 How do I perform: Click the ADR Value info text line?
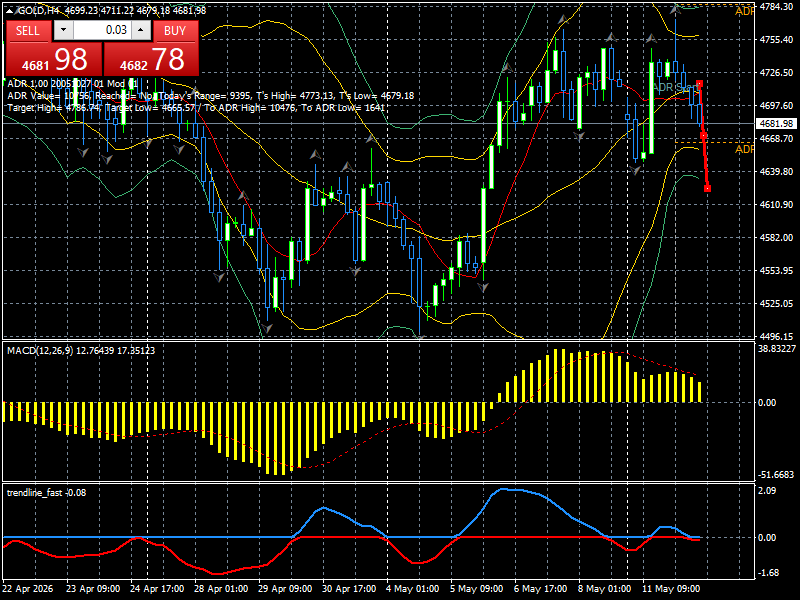pyautogui.click(x=210, y=96)
